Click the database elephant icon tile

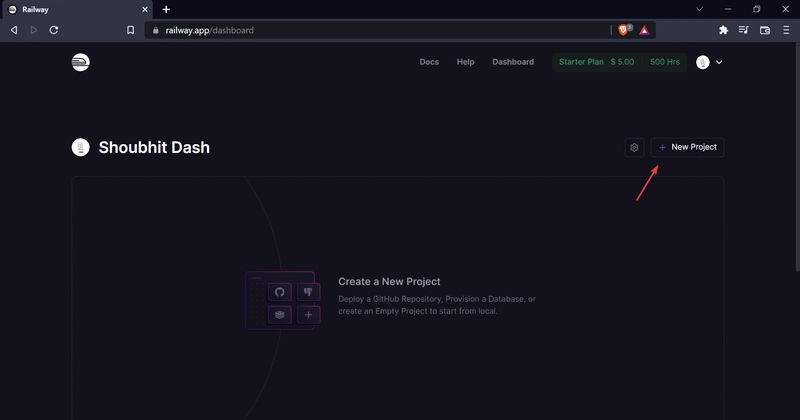[308, 292]
